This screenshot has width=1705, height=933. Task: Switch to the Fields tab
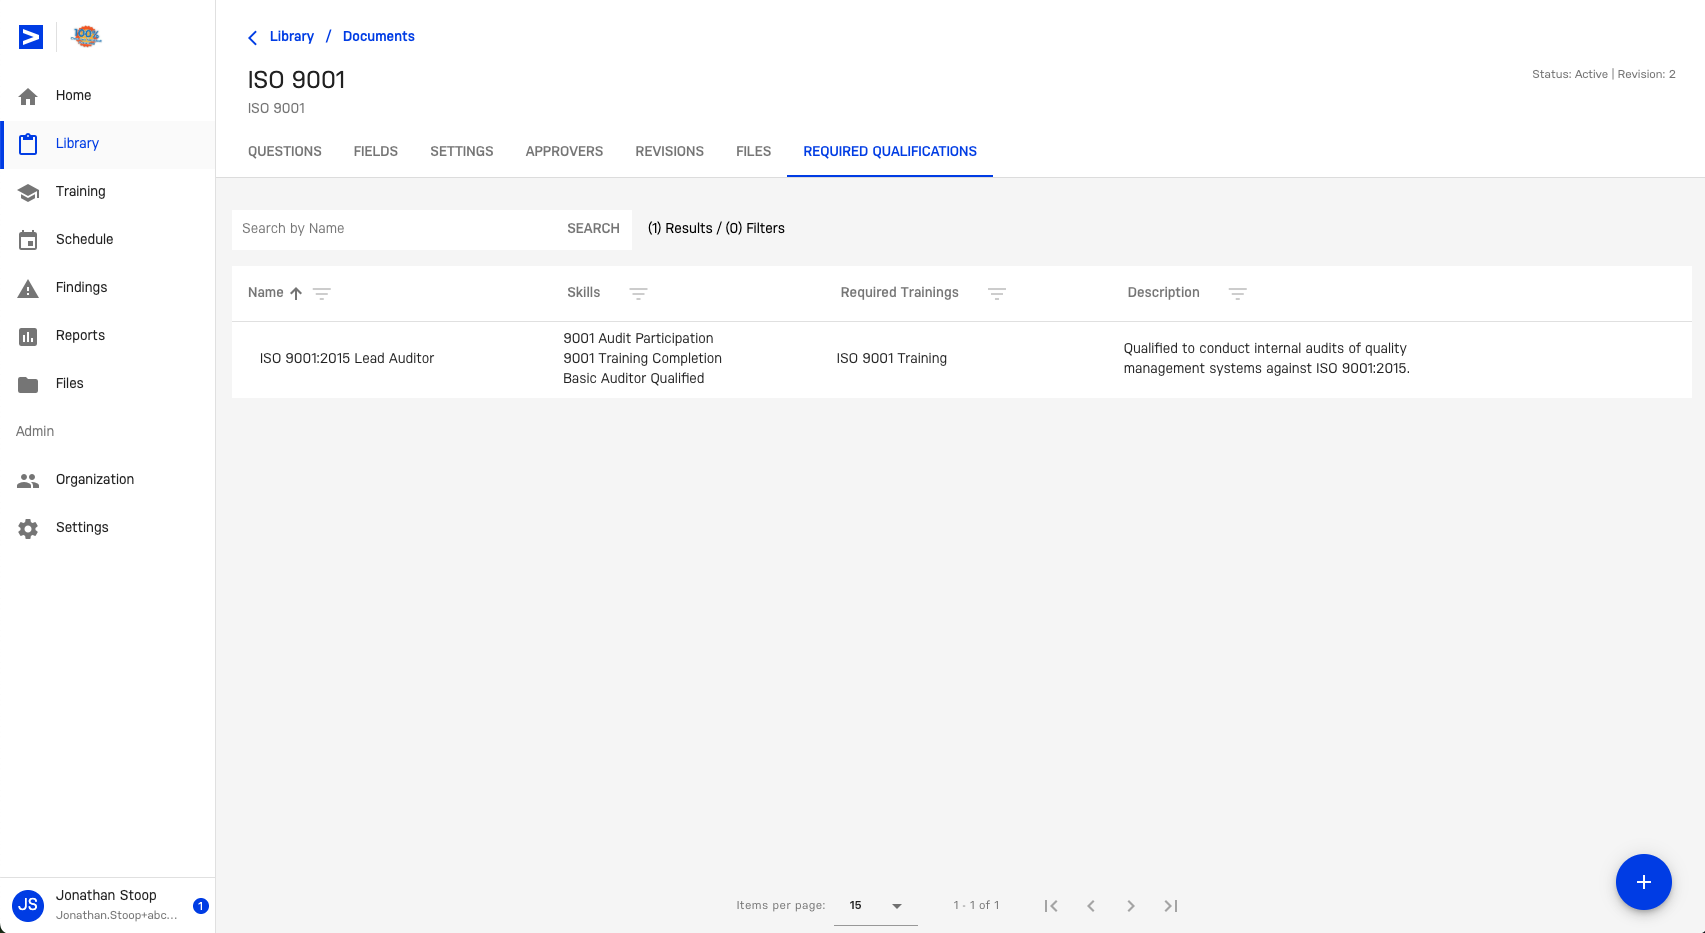pyautogui.click(x=376, y=152)
